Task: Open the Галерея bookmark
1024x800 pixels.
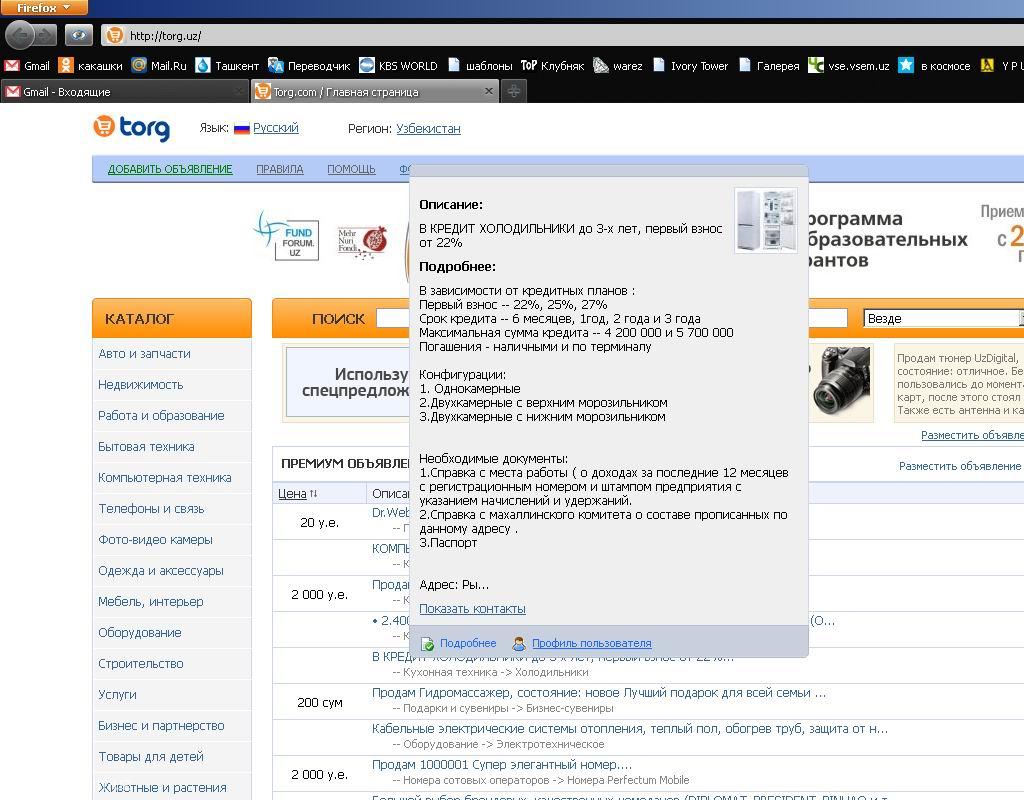Action: [769, 65]
